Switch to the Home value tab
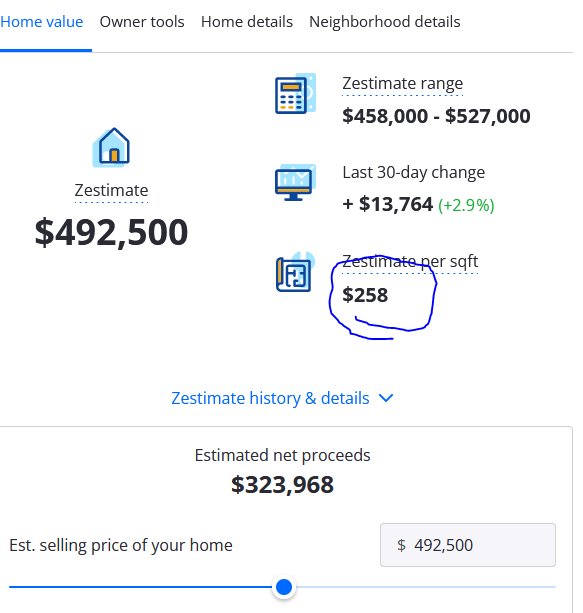Viewport: 583px width, 613px height. click(41, 22)
